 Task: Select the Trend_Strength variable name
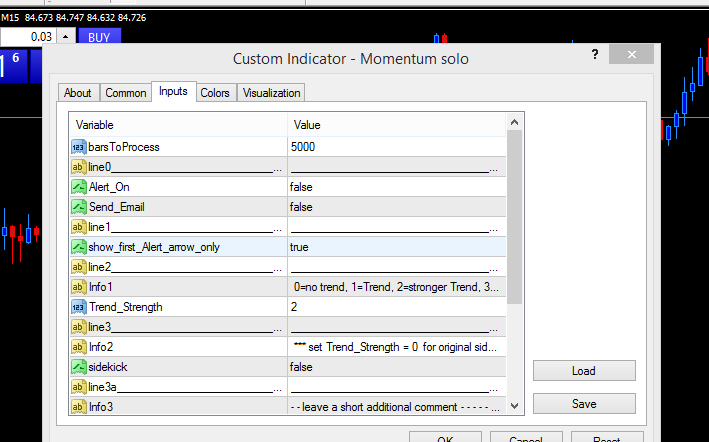[x=126, y=307]
